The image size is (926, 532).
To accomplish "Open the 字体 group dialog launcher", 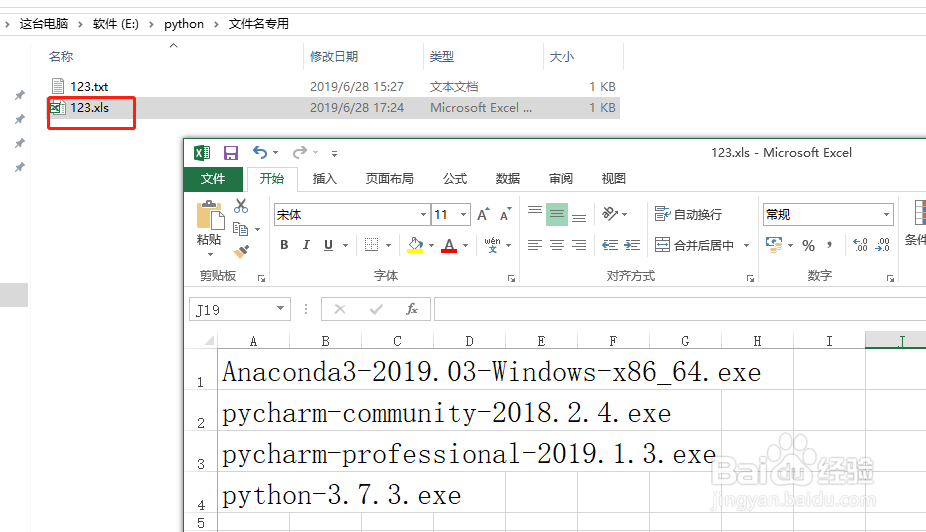I will pyautogui.click(x=511, y=278).
